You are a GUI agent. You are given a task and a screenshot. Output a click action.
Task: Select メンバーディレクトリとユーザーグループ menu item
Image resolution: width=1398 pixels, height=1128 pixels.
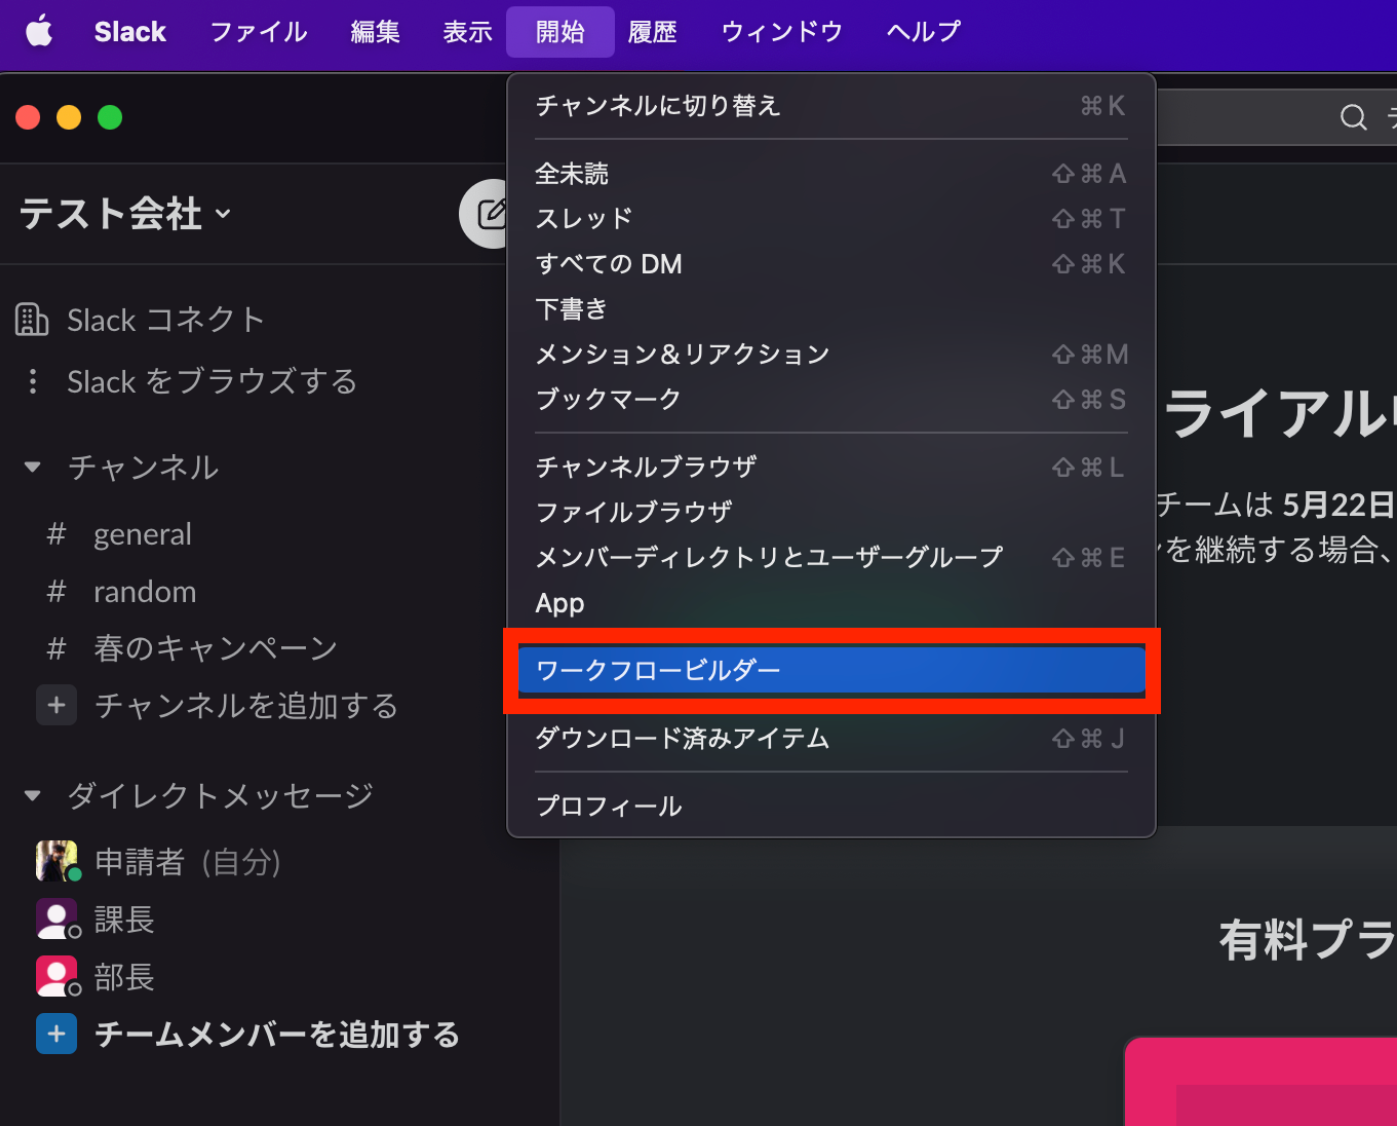(831, 557)
